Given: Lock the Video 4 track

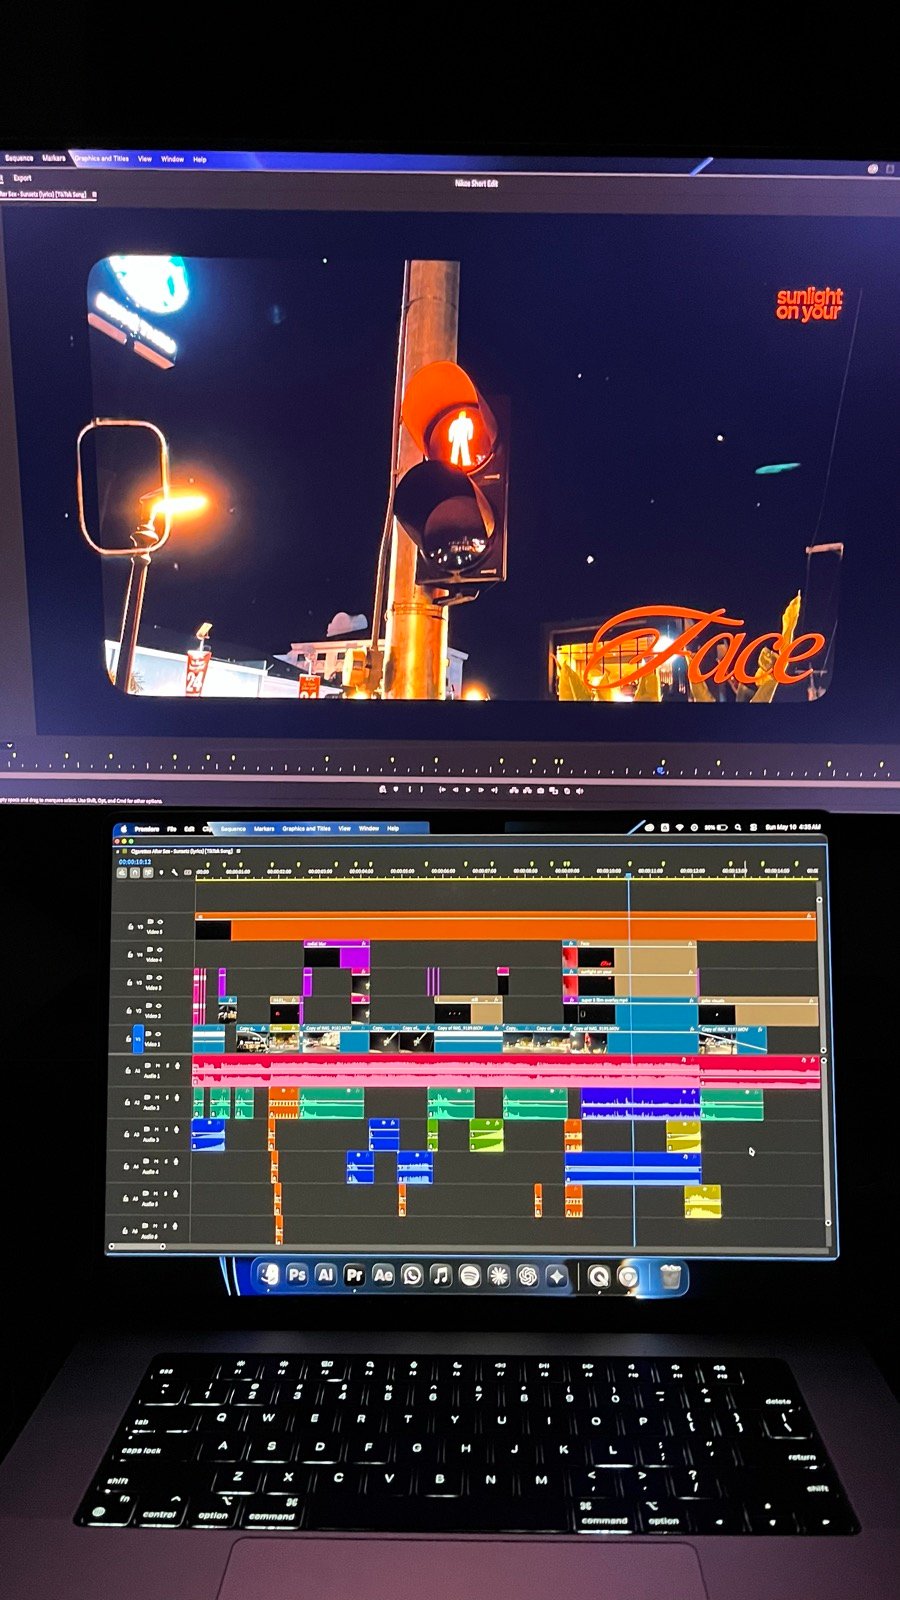Looking at the screenshot, I should tap(130, 954).
